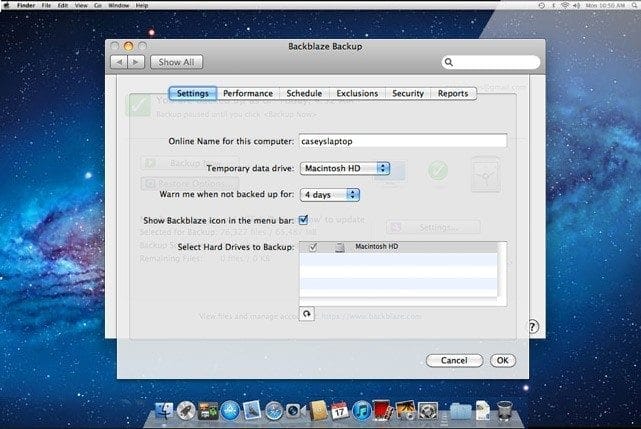Image resolution: width=641 pixels, height=429 pixels.
Task: Select the Security tab
Action: click(408, 93)
